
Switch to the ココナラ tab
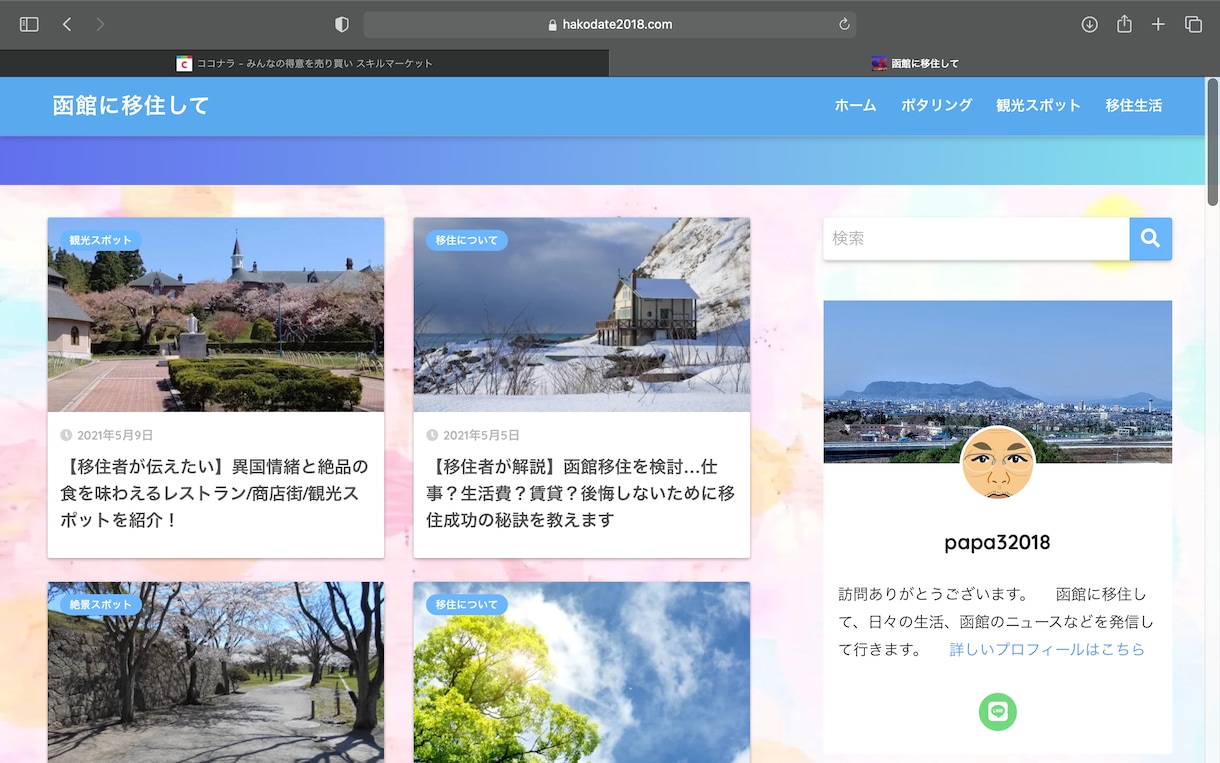[304, 63]
